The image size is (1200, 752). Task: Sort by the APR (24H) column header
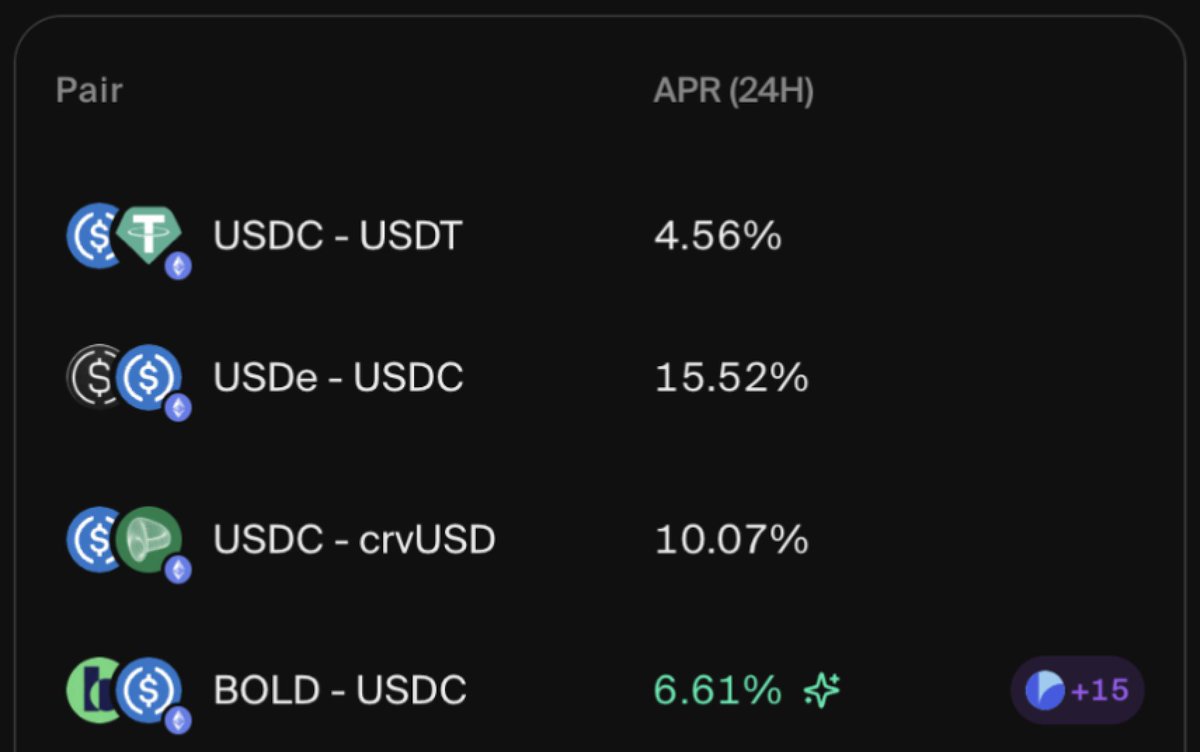point(733,92)
